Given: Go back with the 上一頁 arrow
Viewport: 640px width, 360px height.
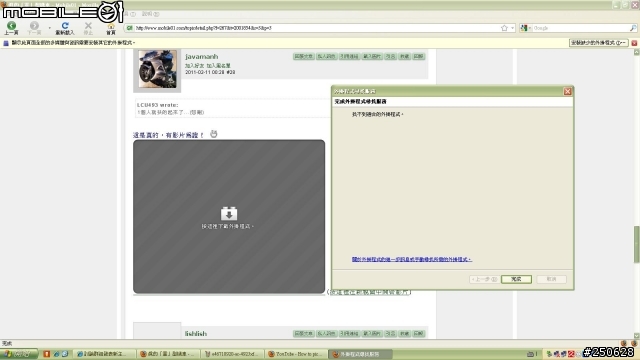Looking at the screenshot, I should 11,28.
